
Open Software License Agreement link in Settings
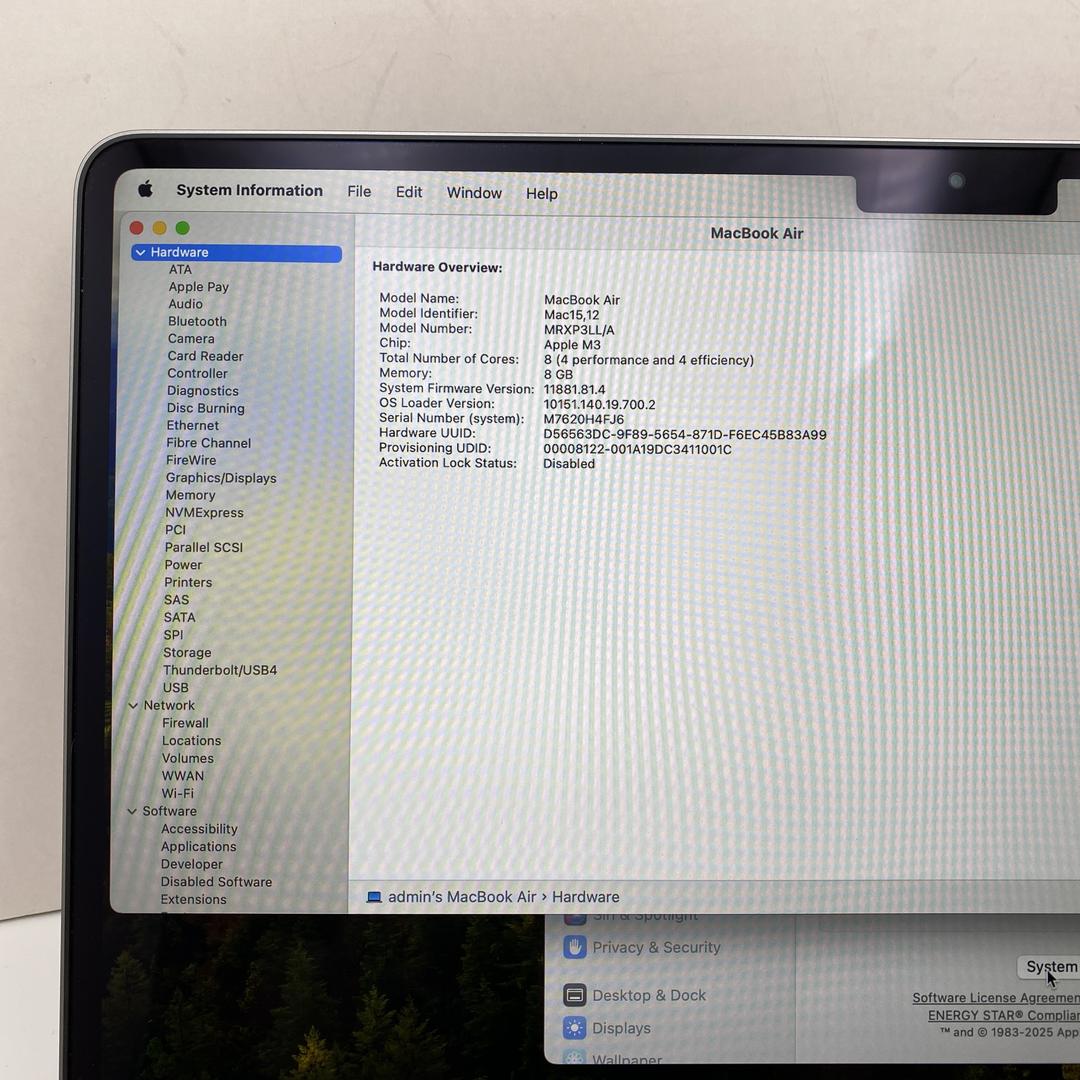pos(996,997)
